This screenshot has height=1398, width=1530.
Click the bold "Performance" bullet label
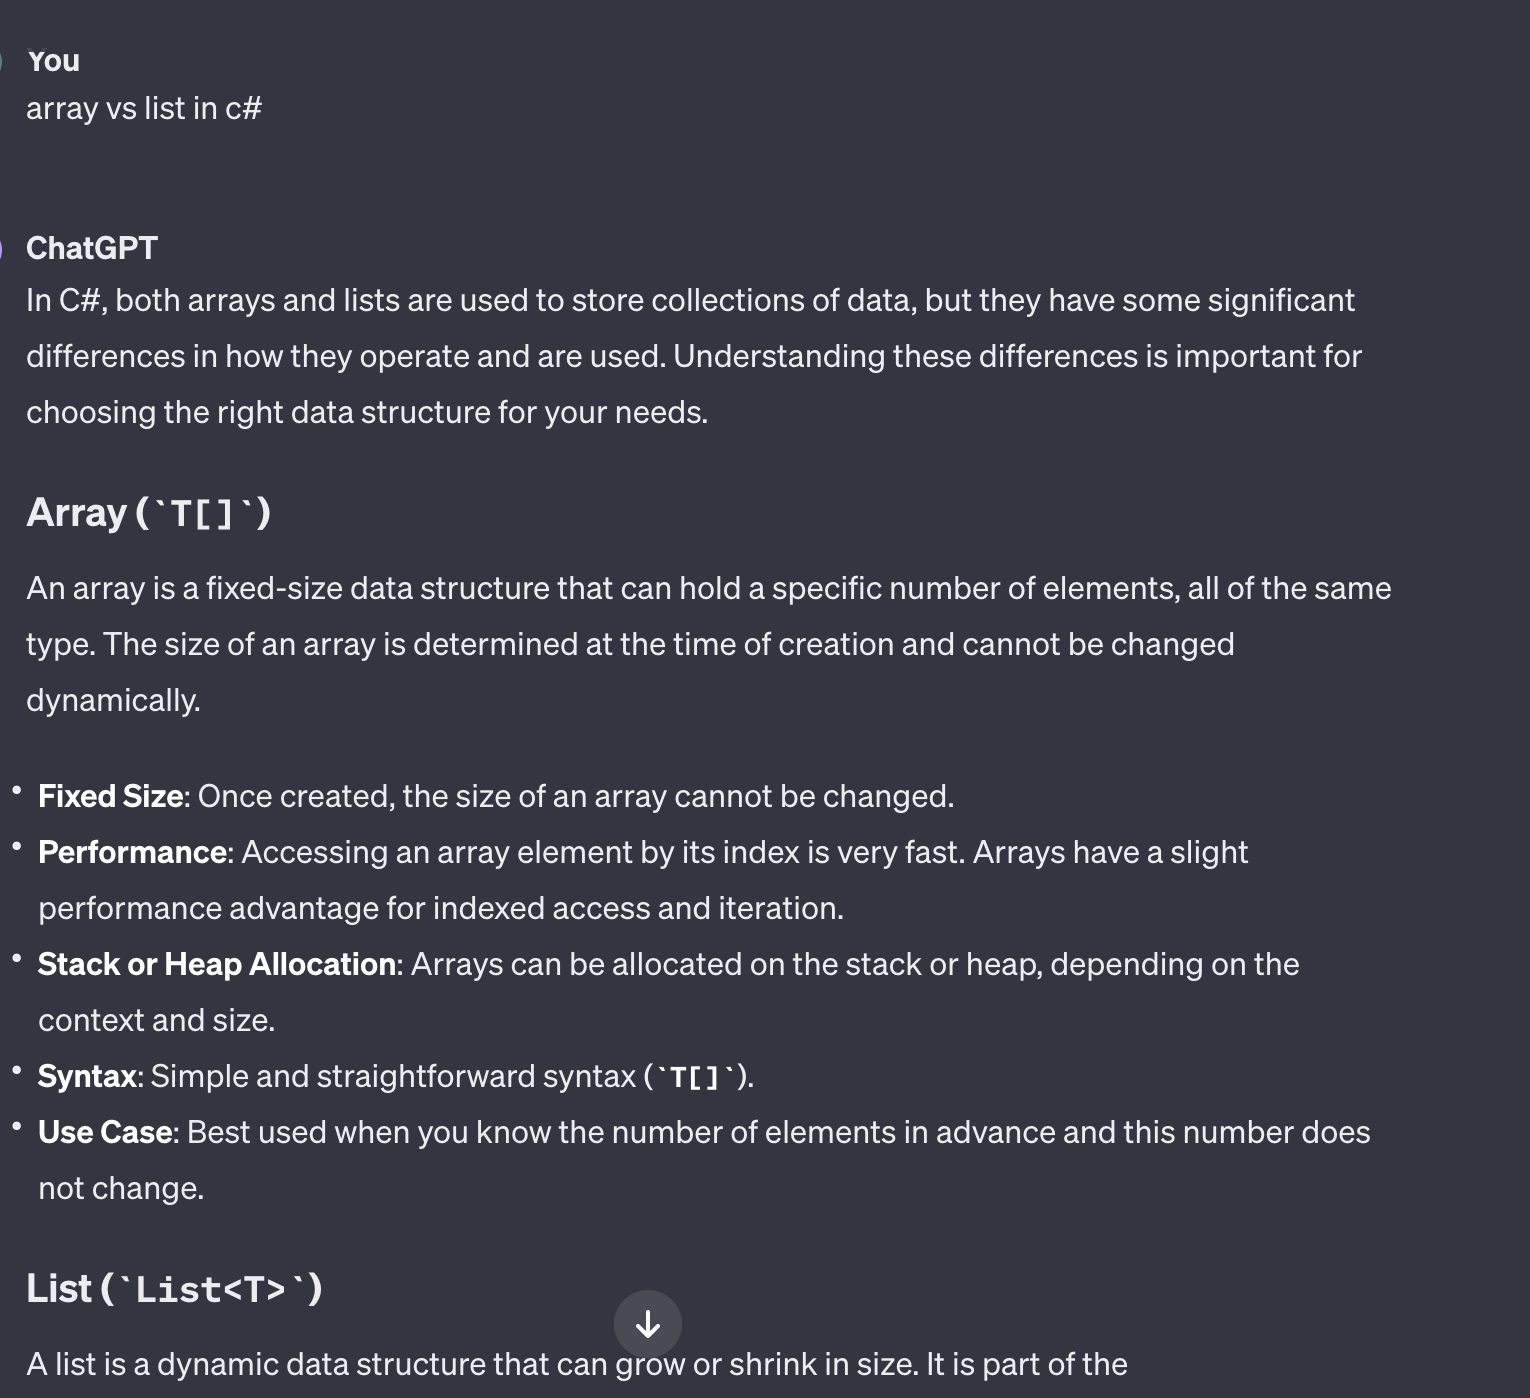click(133, 852)
